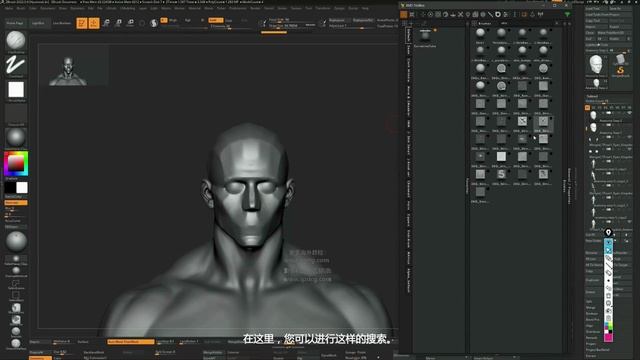
Task: Open the Alpha menu in ZBrush menu bar
Action: [x=9, y=8]
